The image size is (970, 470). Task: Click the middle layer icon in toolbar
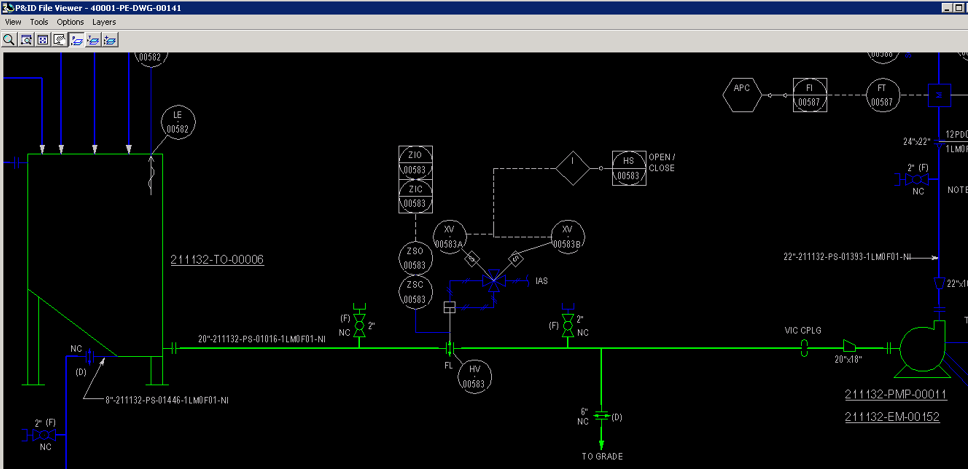[94, 40]
